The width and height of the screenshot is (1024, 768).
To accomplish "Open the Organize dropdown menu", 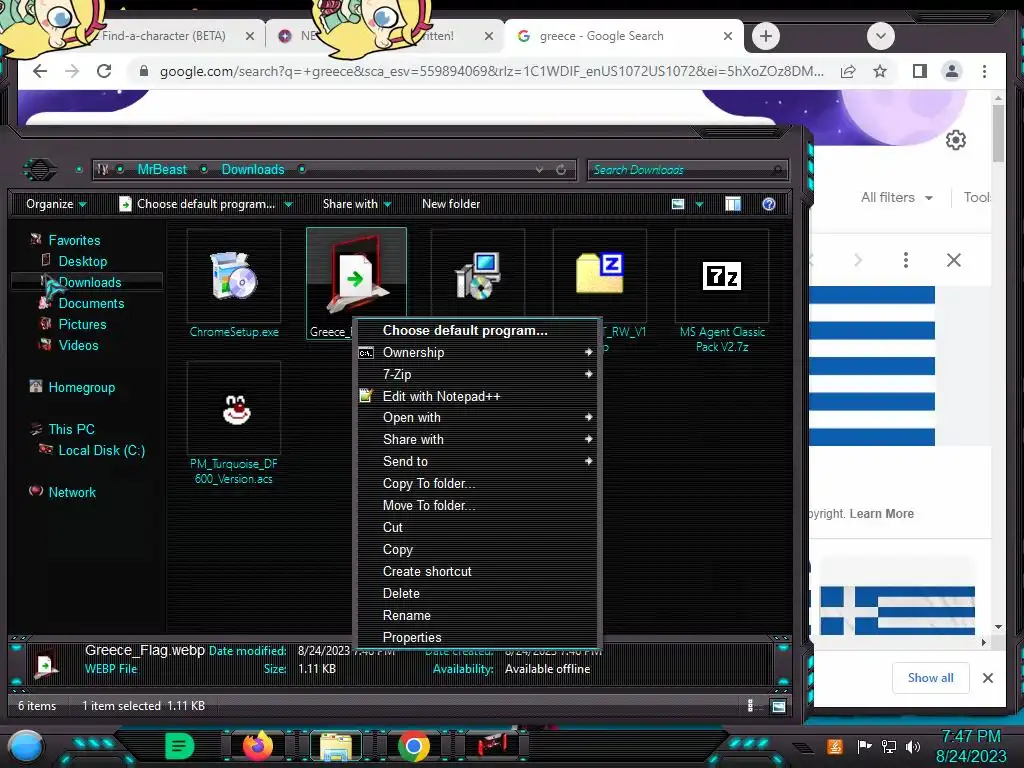I will (x=56, y=204).
